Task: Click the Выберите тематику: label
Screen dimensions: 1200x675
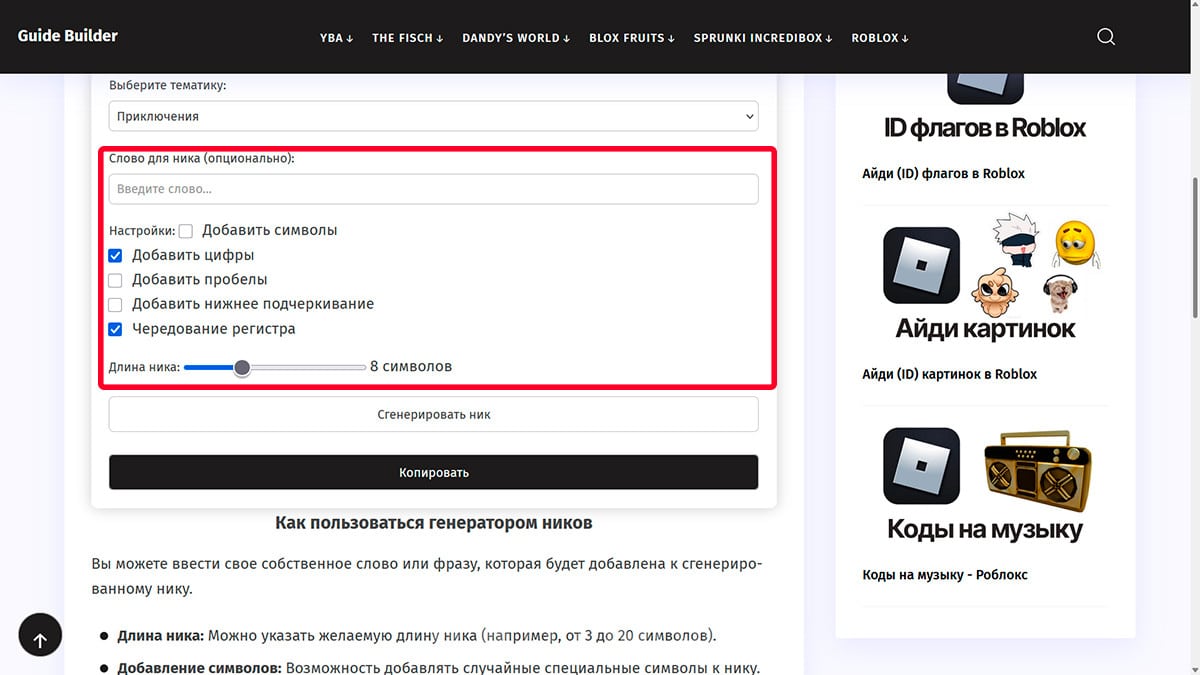Action: click(x=168, y=86)
